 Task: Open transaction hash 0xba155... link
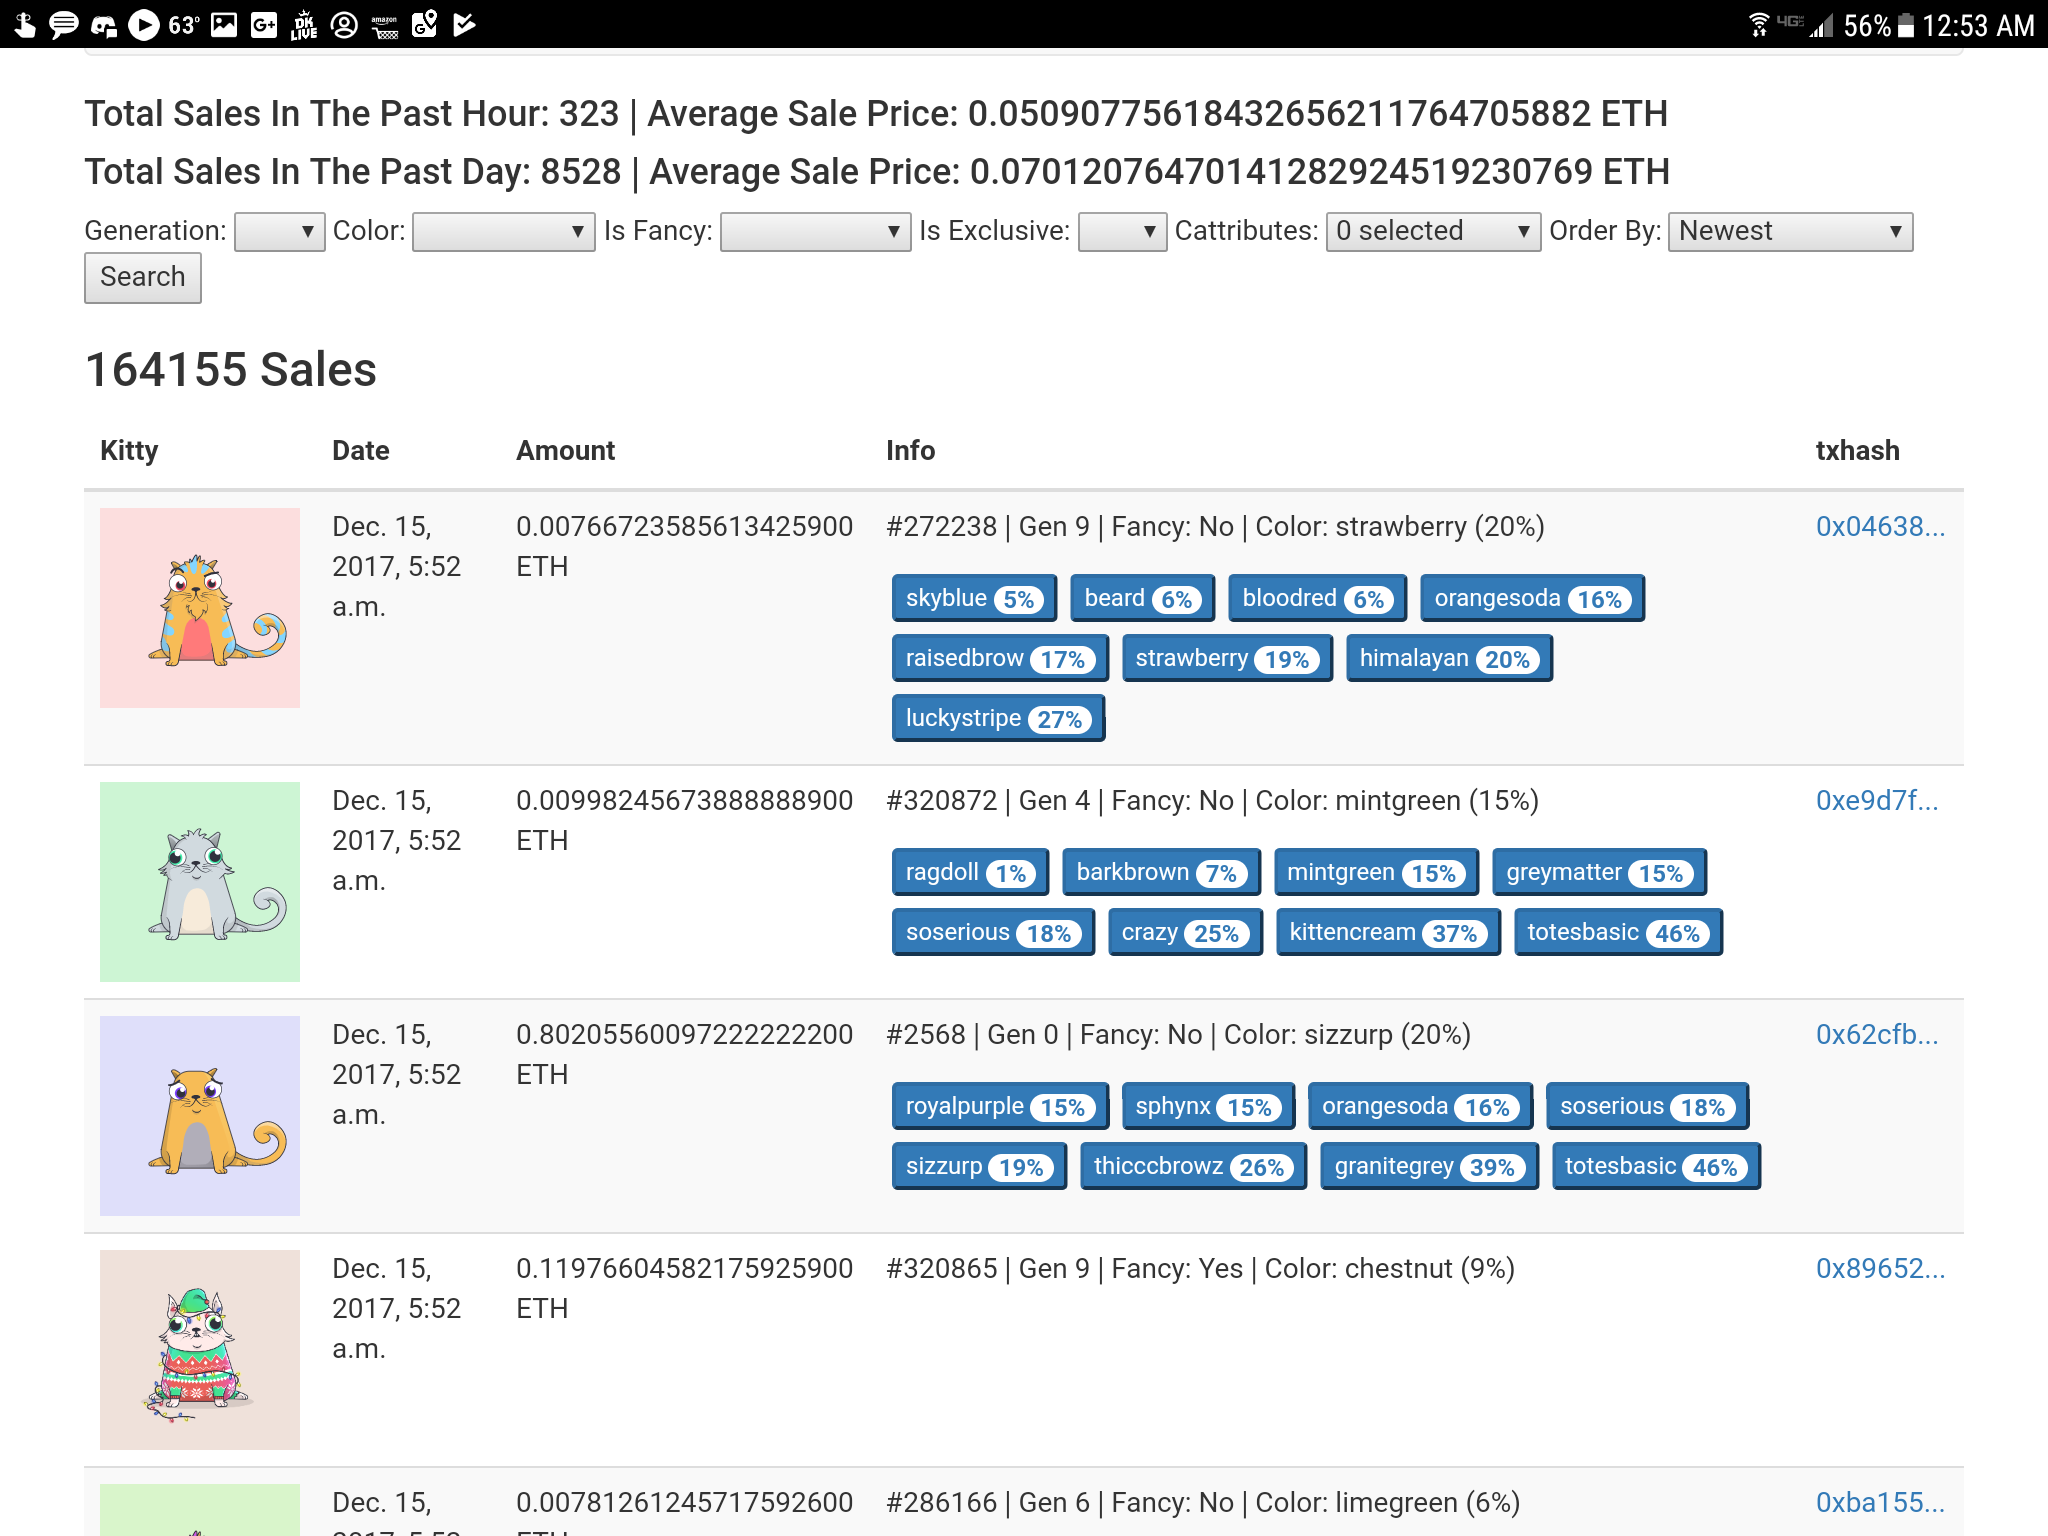1880,1502
